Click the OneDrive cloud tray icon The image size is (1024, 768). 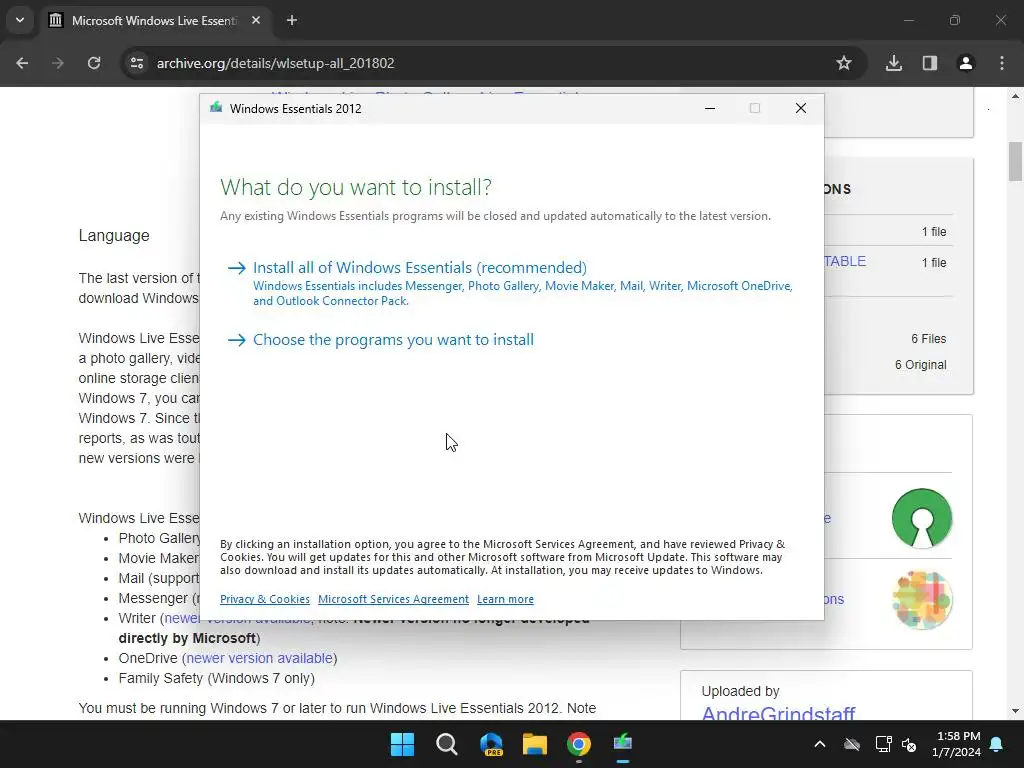click(x=852, y=744)
